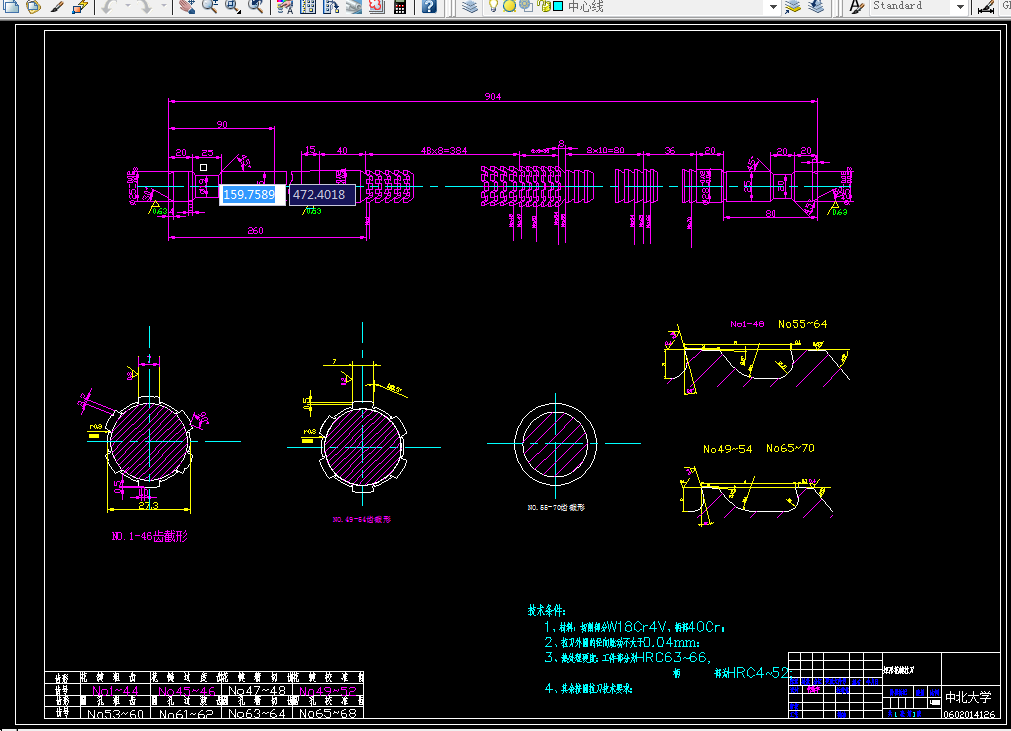Click the No53~60 table cell
Image resolution: width=1011 pixels, height=731 pixels.
click(x=115, y=714)
